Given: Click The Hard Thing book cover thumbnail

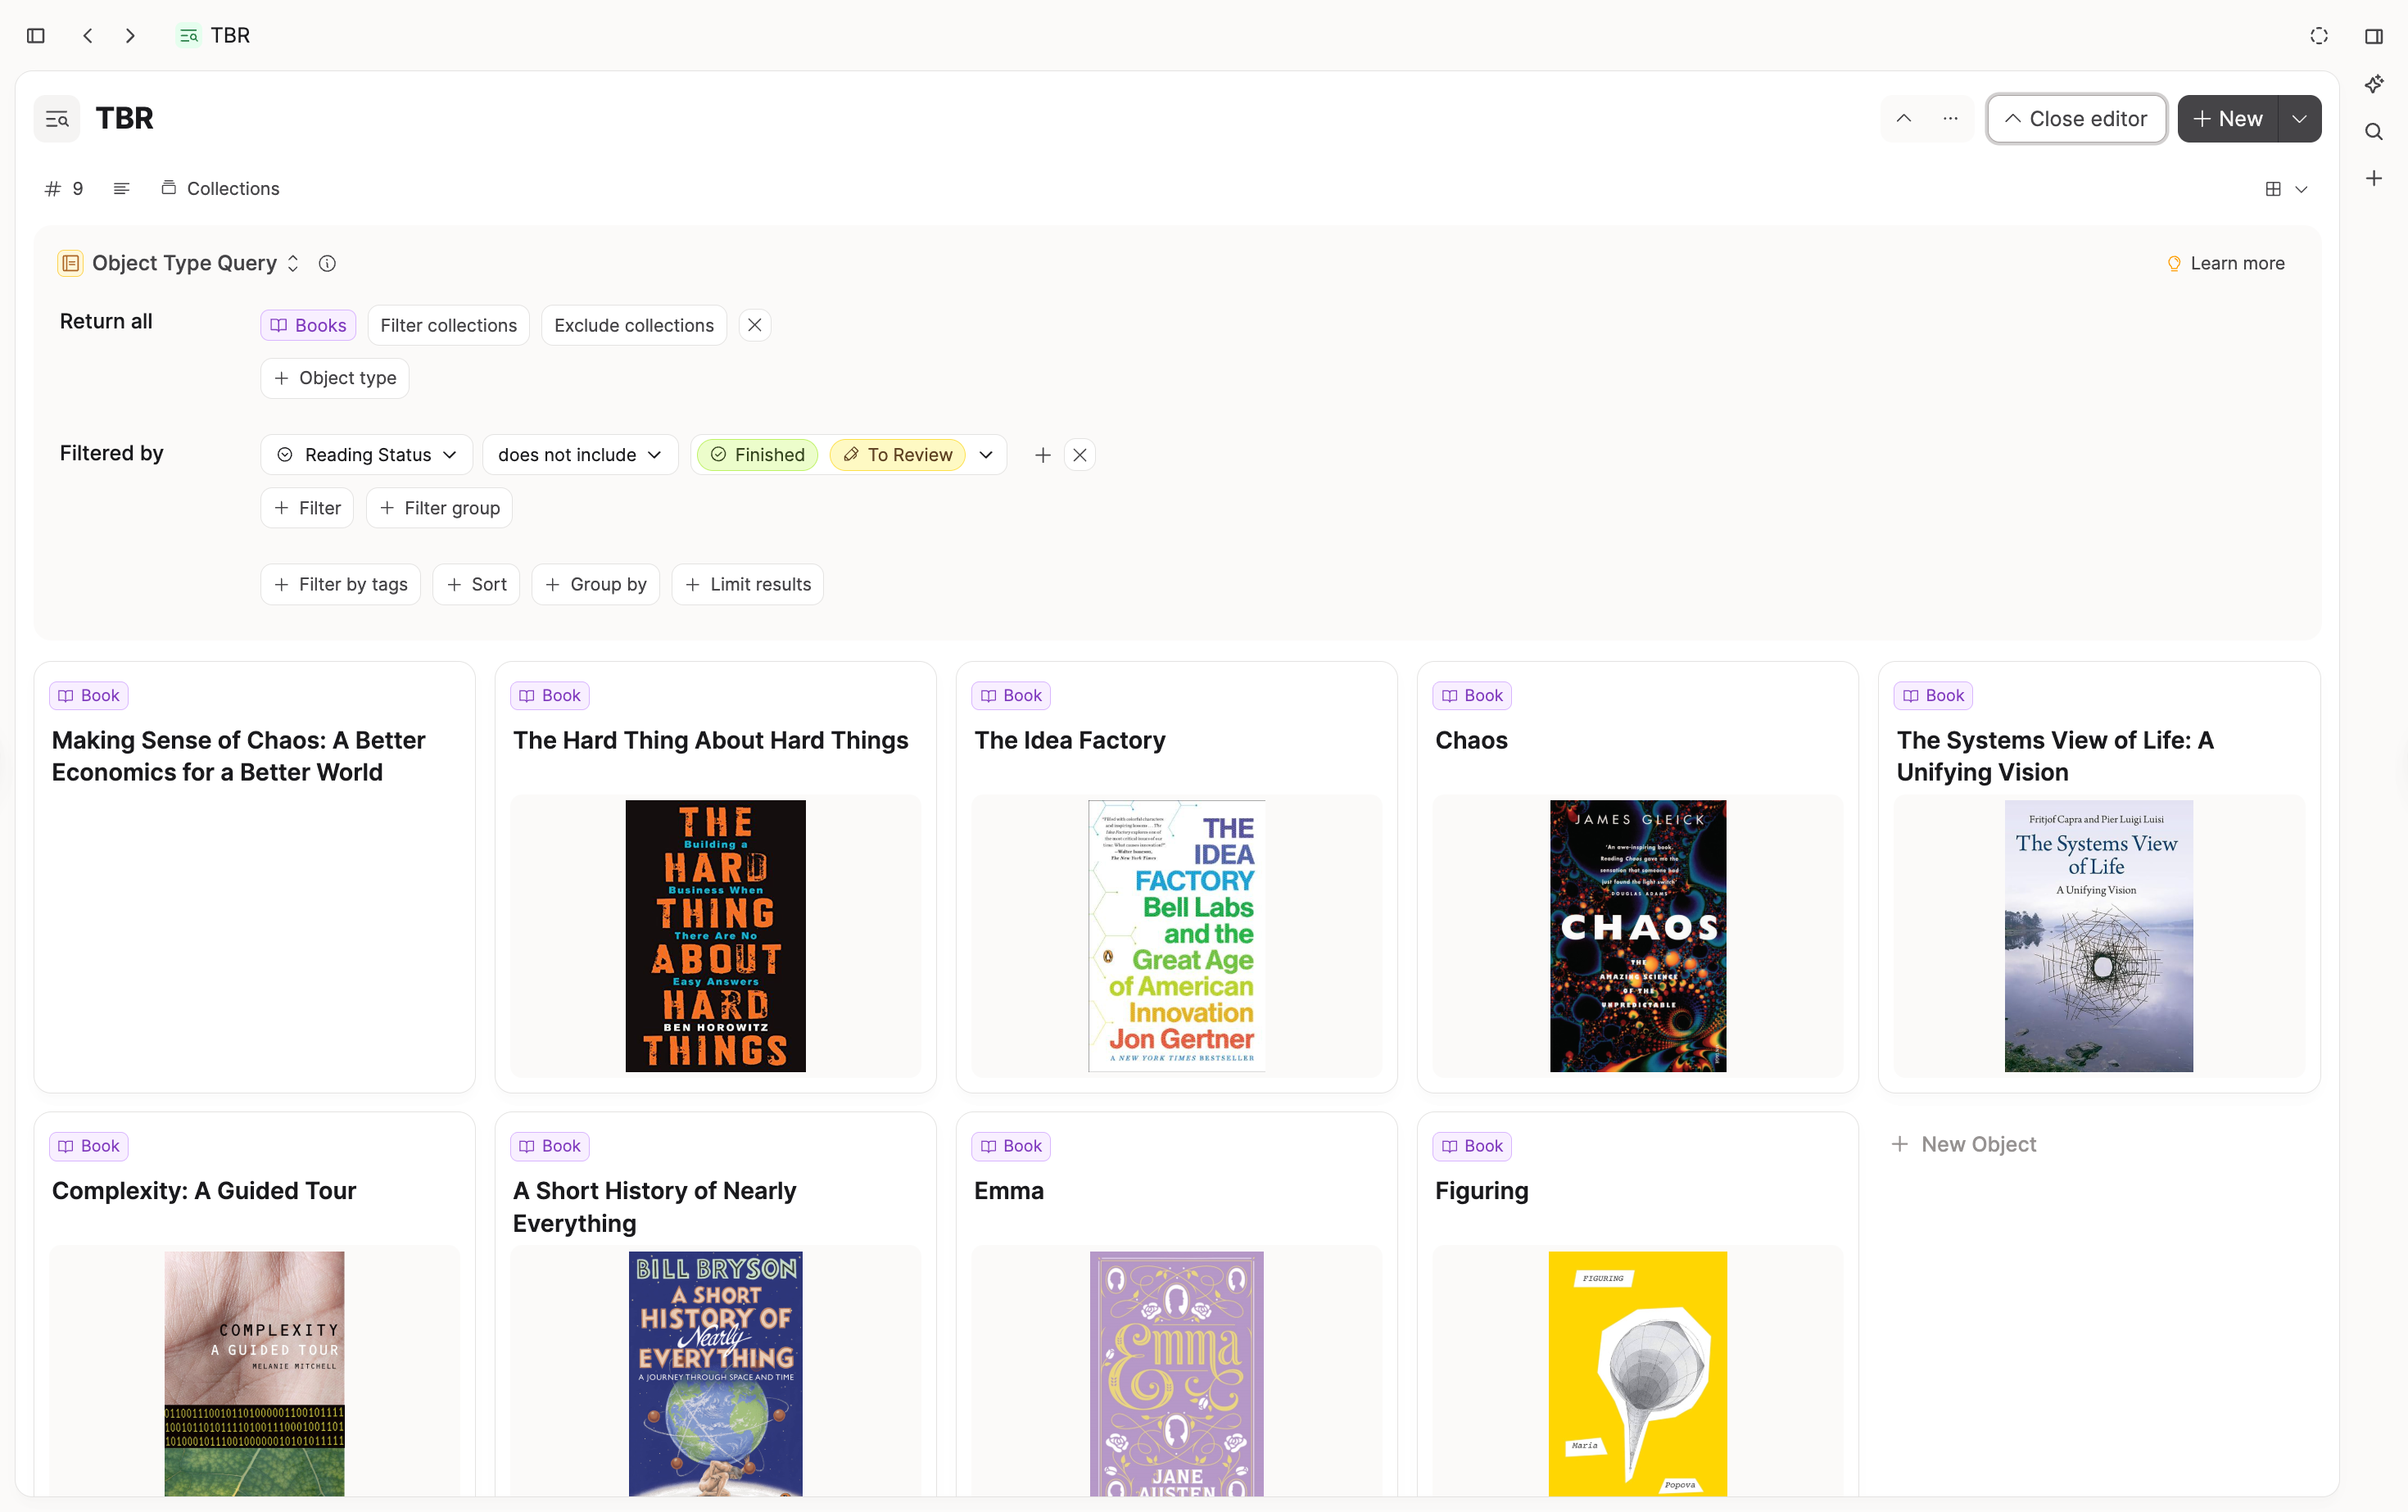Looking at the screenshot, I should click(715, 936).
